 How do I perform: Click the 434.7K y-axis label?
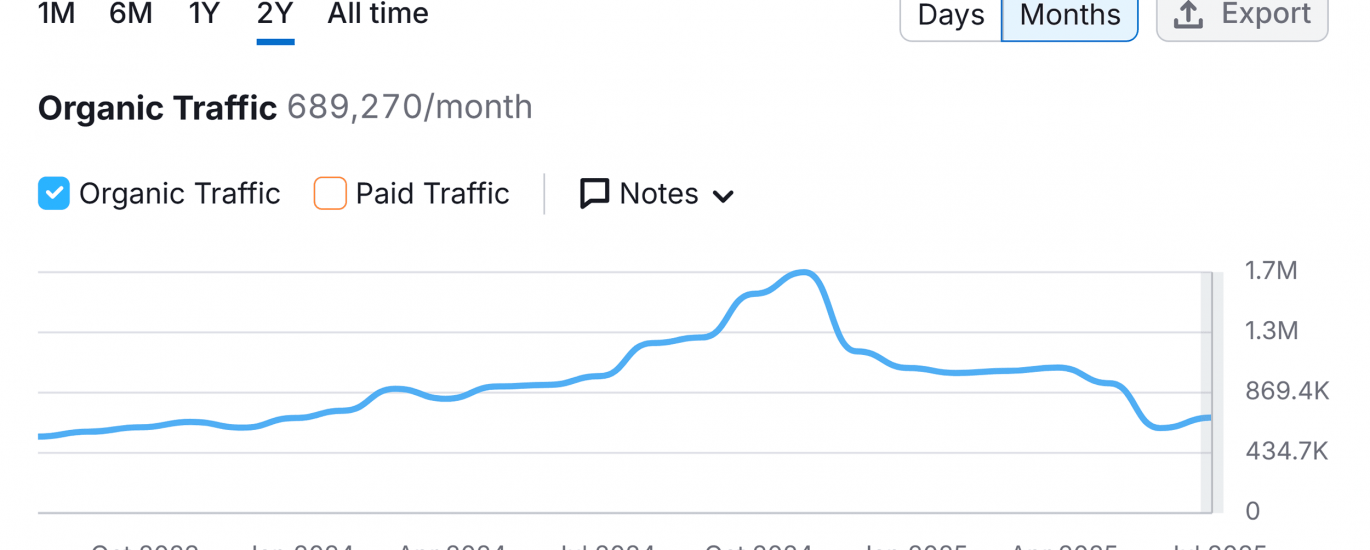coord(1286,451)
